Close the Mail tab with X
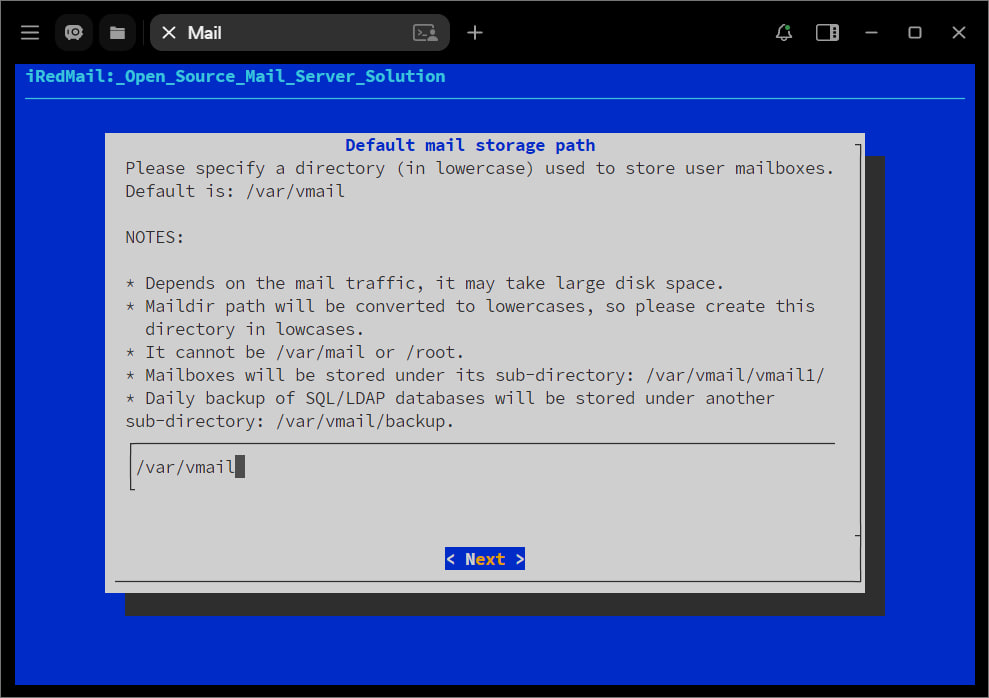Viewport: 989px width, 698px height. point(169,33)
